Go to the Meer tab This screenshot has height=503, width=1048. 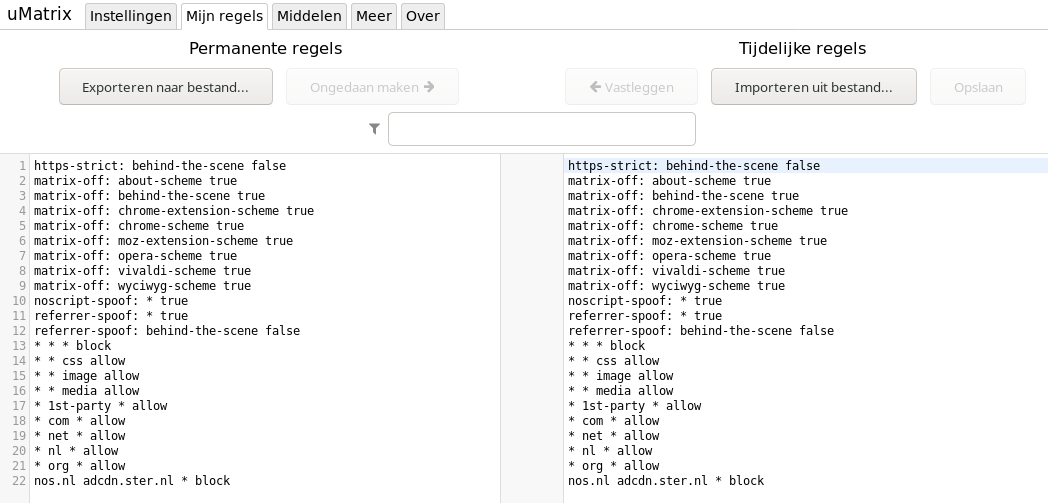coord(374,16)
